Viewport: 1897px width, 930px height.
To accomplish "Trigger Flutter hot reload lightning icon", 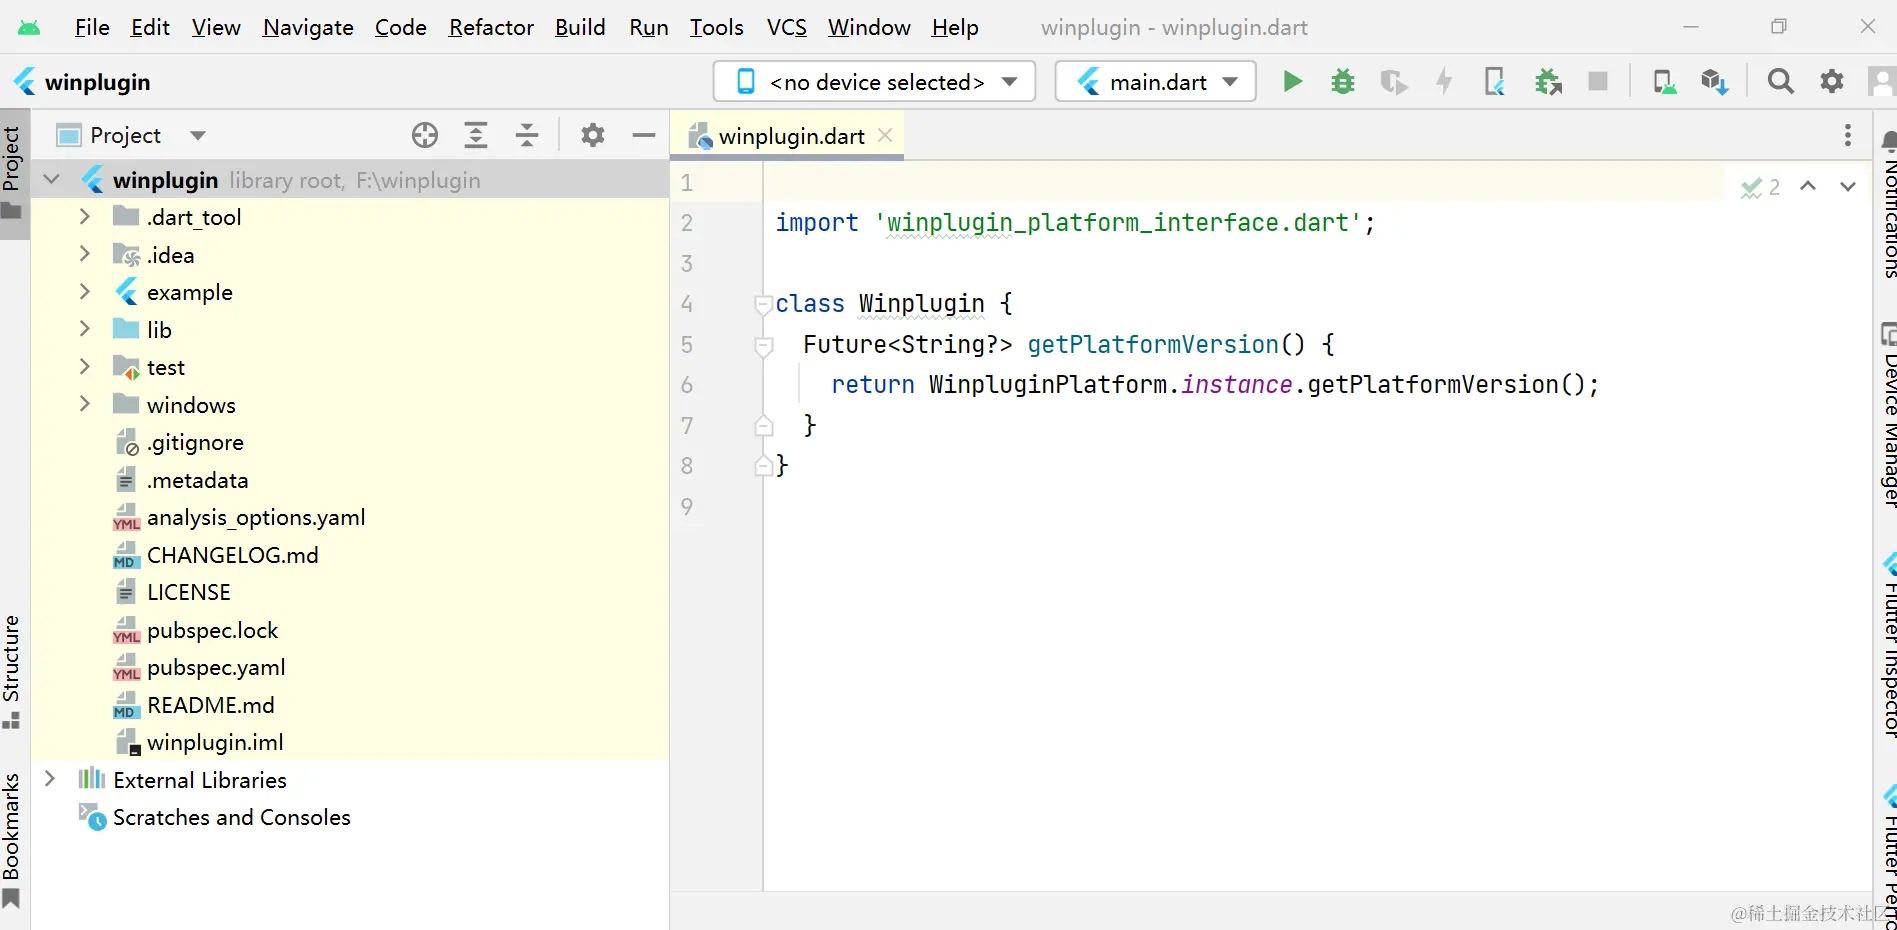I will (1444, 81).
